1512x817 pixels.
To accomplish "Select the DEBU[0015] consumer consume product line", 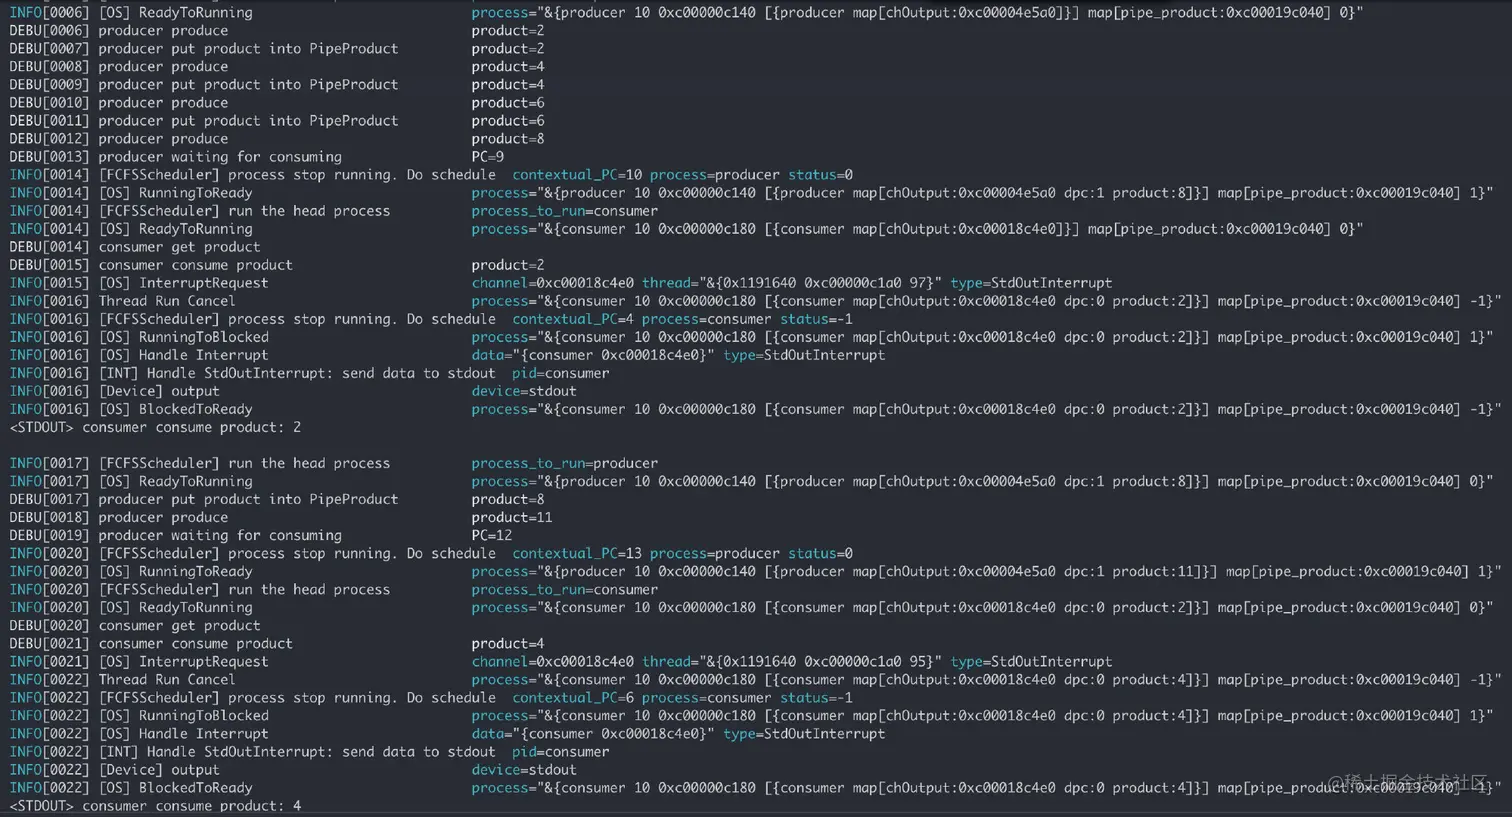I will click(x=277, y=264).
